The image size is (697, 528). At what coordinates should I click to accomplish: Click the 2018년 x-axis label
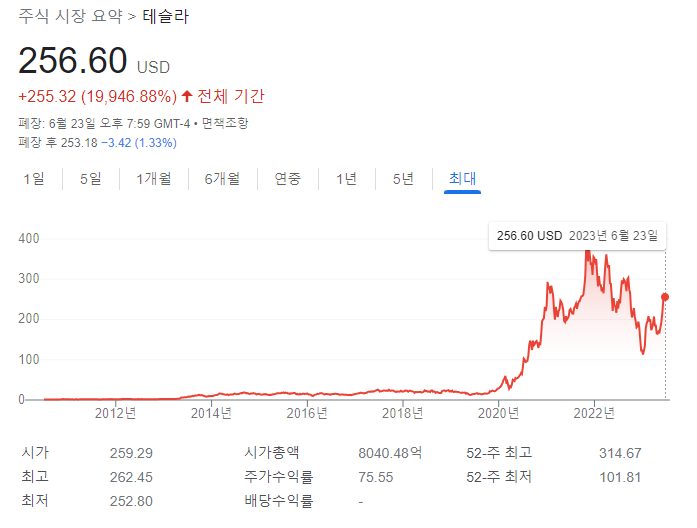[402, 413]
